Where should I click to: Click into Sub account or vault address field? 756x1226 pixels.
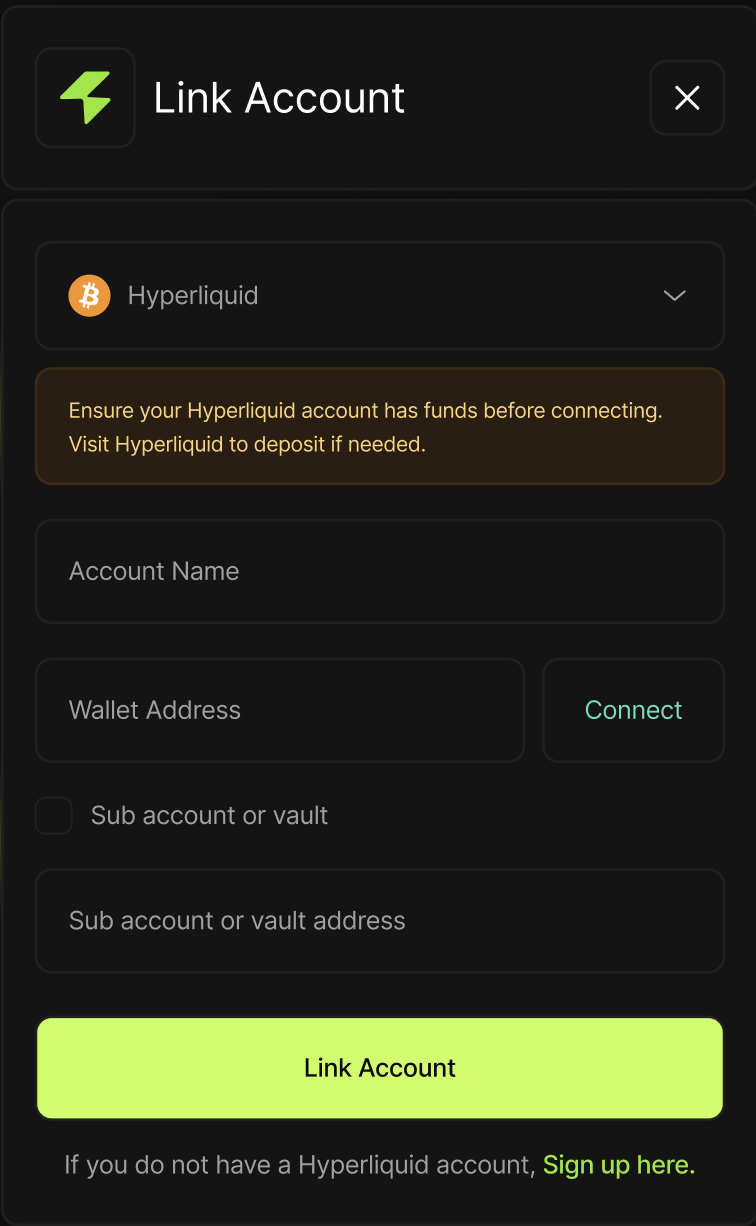[x=380, y=920]
